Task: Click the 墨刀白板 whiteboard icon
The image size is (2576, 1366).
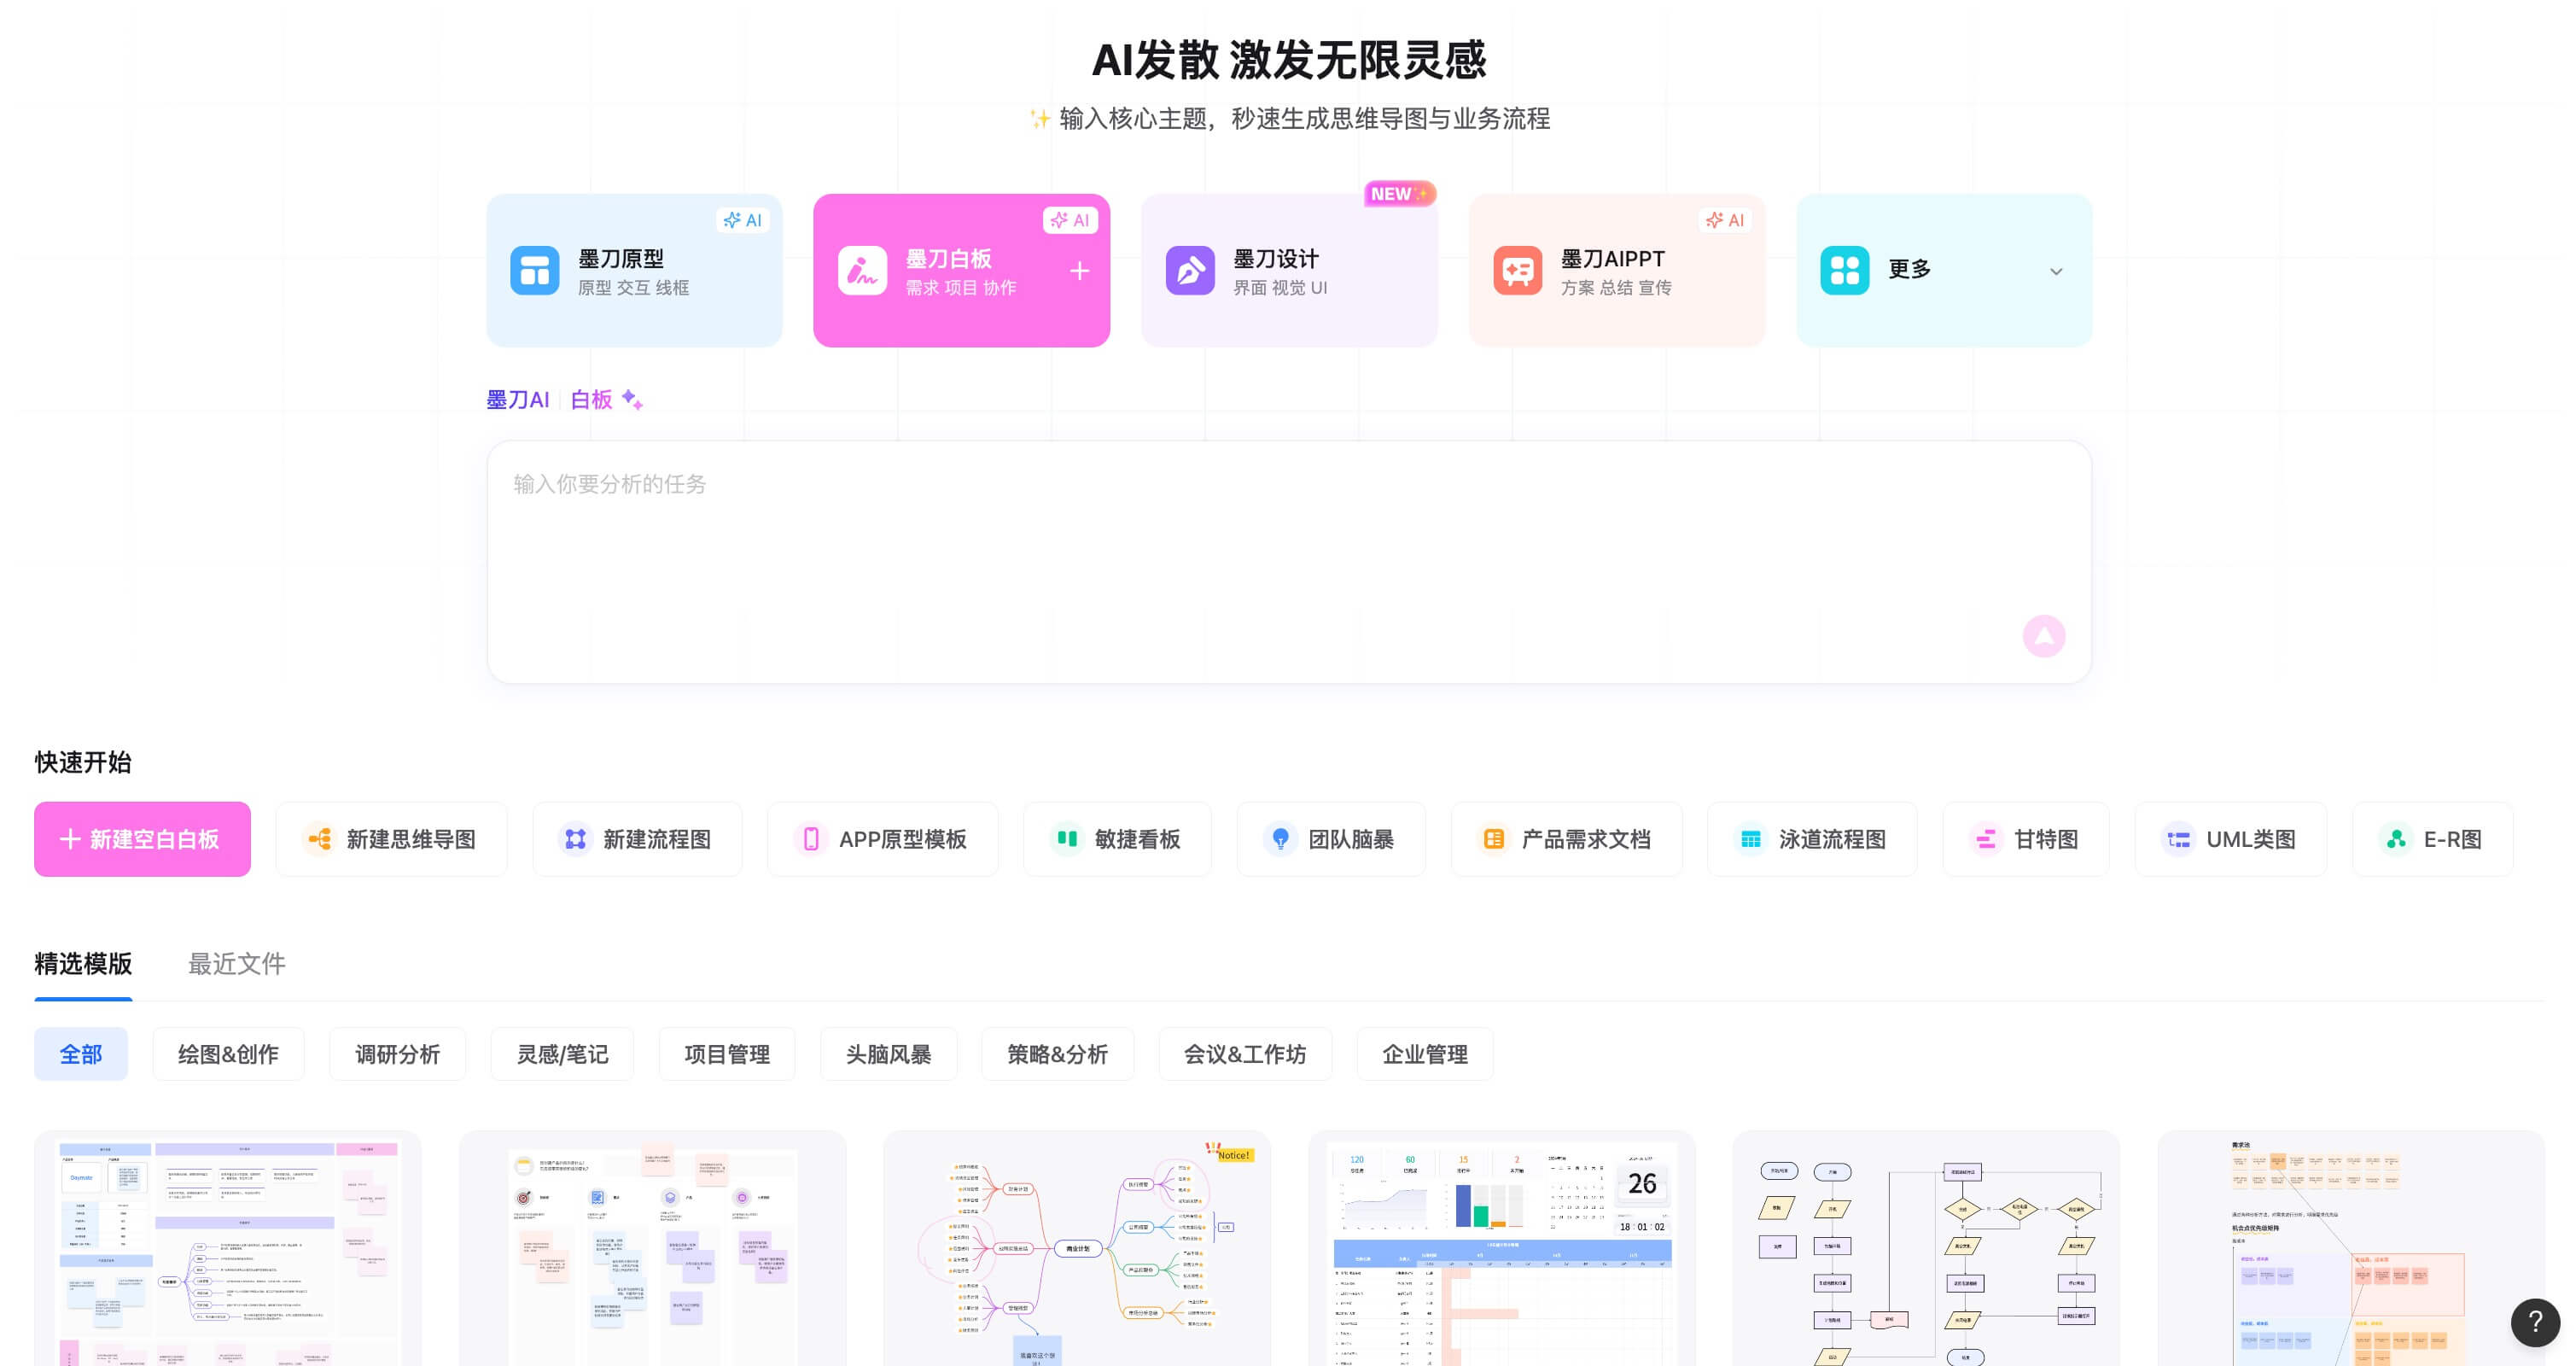Action: tap(862, 271)
